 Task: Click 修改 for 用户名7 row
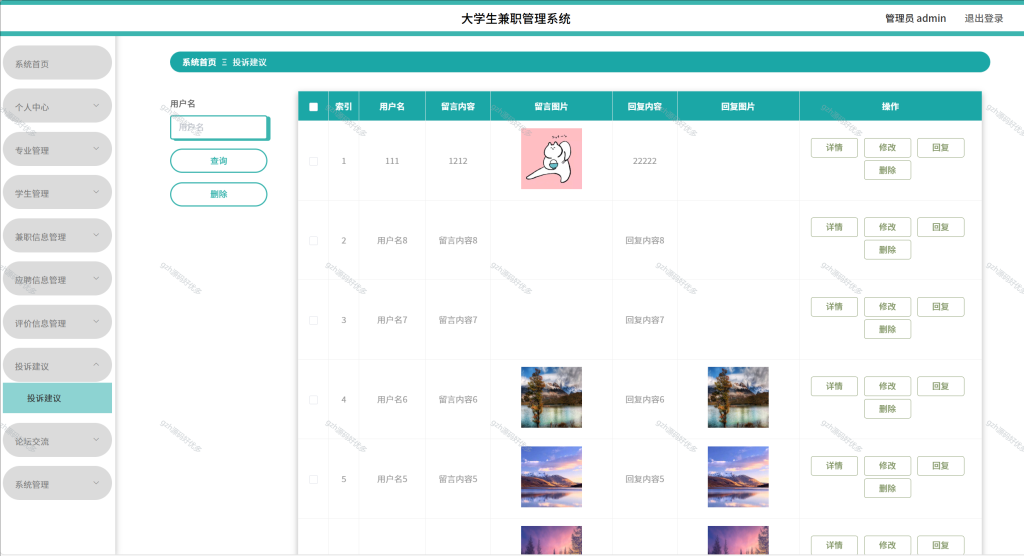(x=888, y=307)
